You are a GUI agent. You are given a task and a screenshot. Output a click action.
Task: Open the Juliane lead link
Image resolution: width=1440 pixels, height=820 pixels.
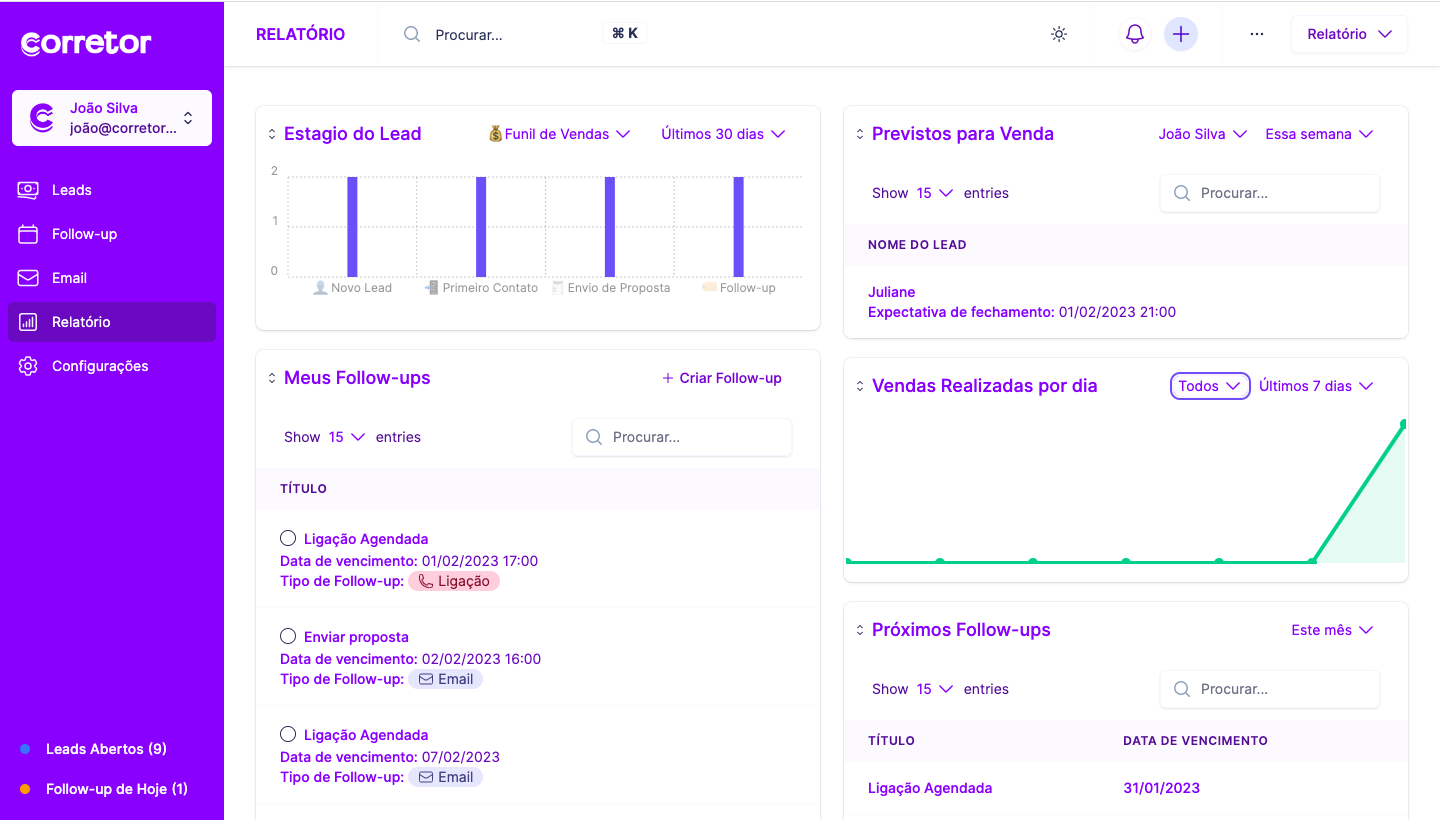[891, 292]
